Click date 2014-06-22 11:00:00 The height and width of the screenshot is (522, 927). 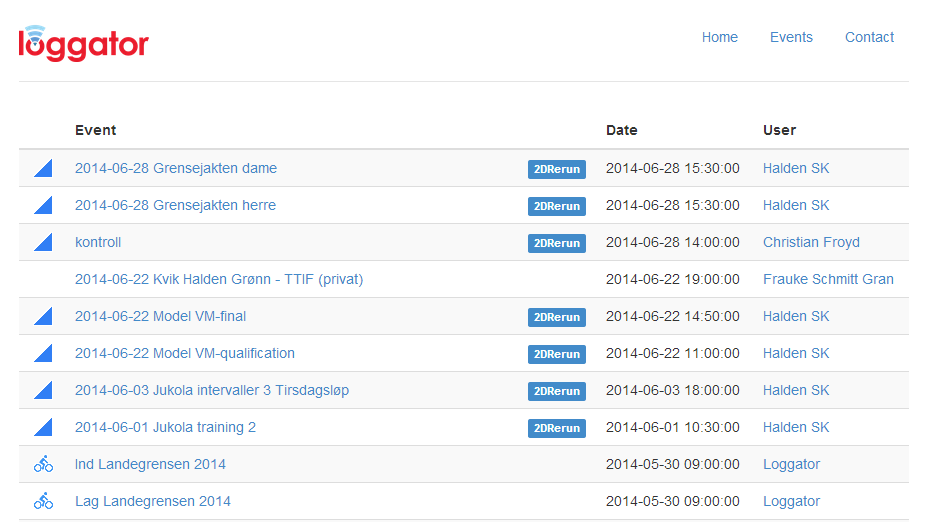673,354
